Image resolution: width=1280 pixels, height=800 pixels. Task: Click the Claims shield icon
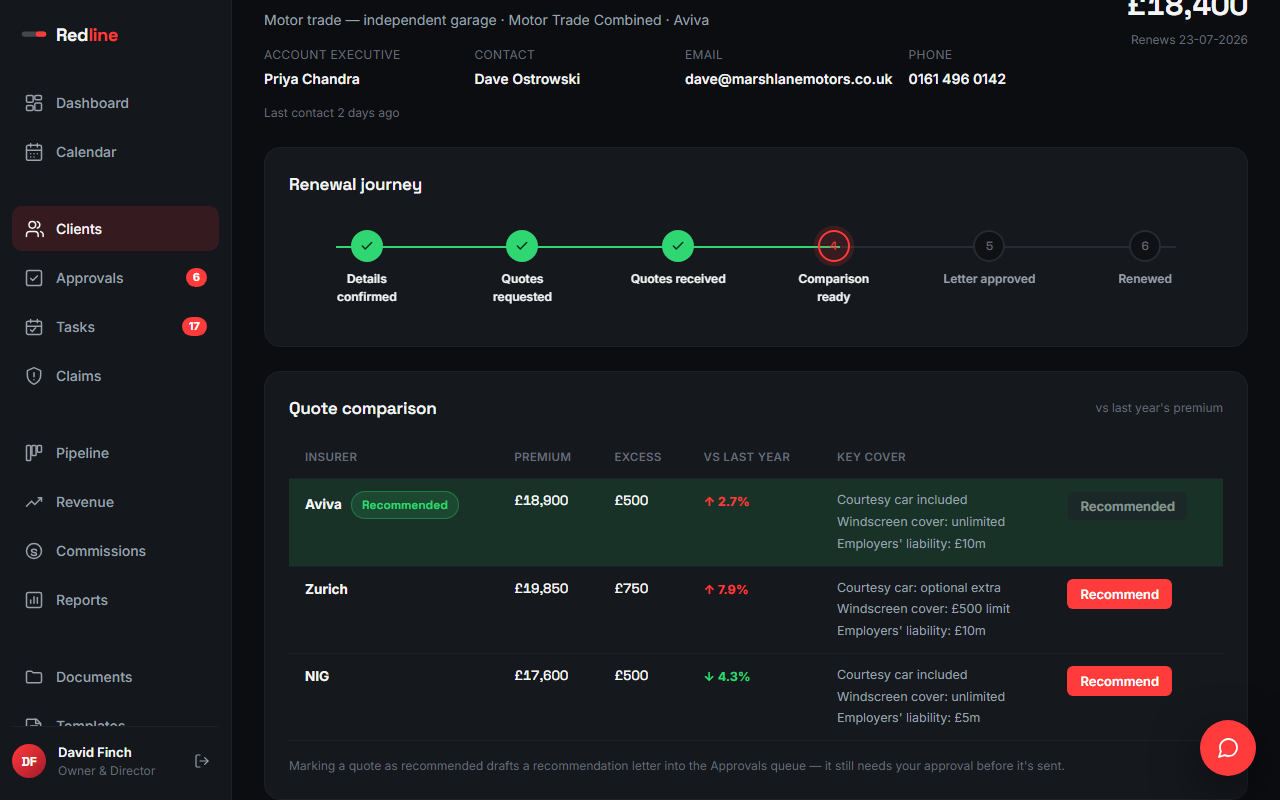(x=34, y=376)
